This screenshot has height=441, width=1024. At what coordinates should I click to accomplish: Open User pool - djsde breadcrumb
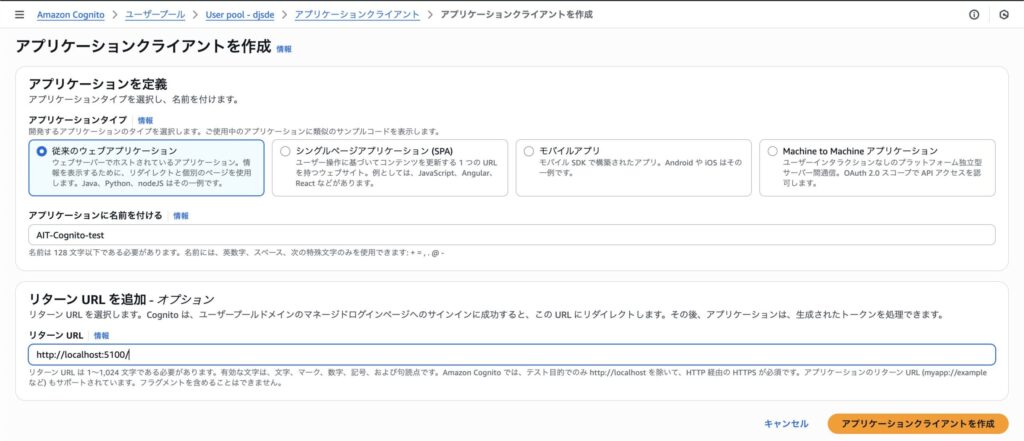(240, 14)
